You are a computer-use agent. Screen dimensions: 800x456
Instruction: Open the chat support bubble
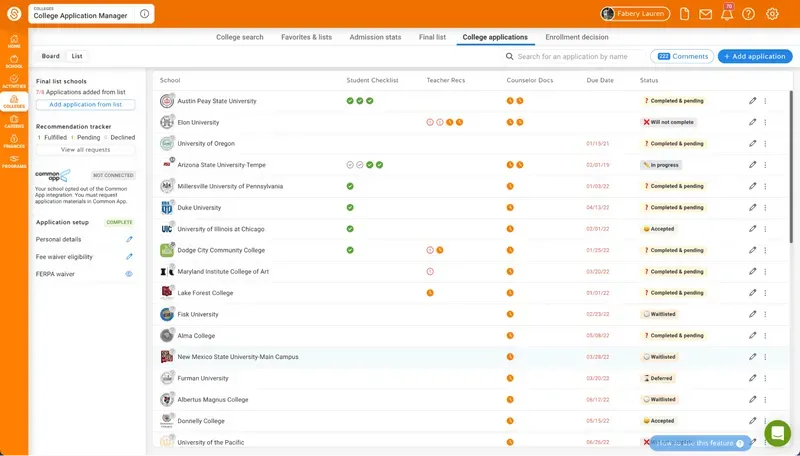click(777, 433)
